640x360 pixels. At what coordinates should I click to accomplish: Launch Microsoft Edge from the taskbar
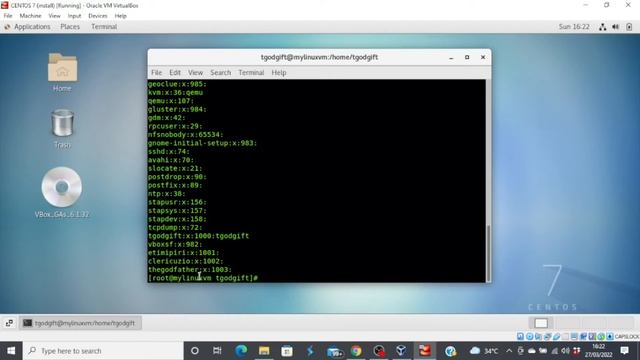click(x=241, y=351)
